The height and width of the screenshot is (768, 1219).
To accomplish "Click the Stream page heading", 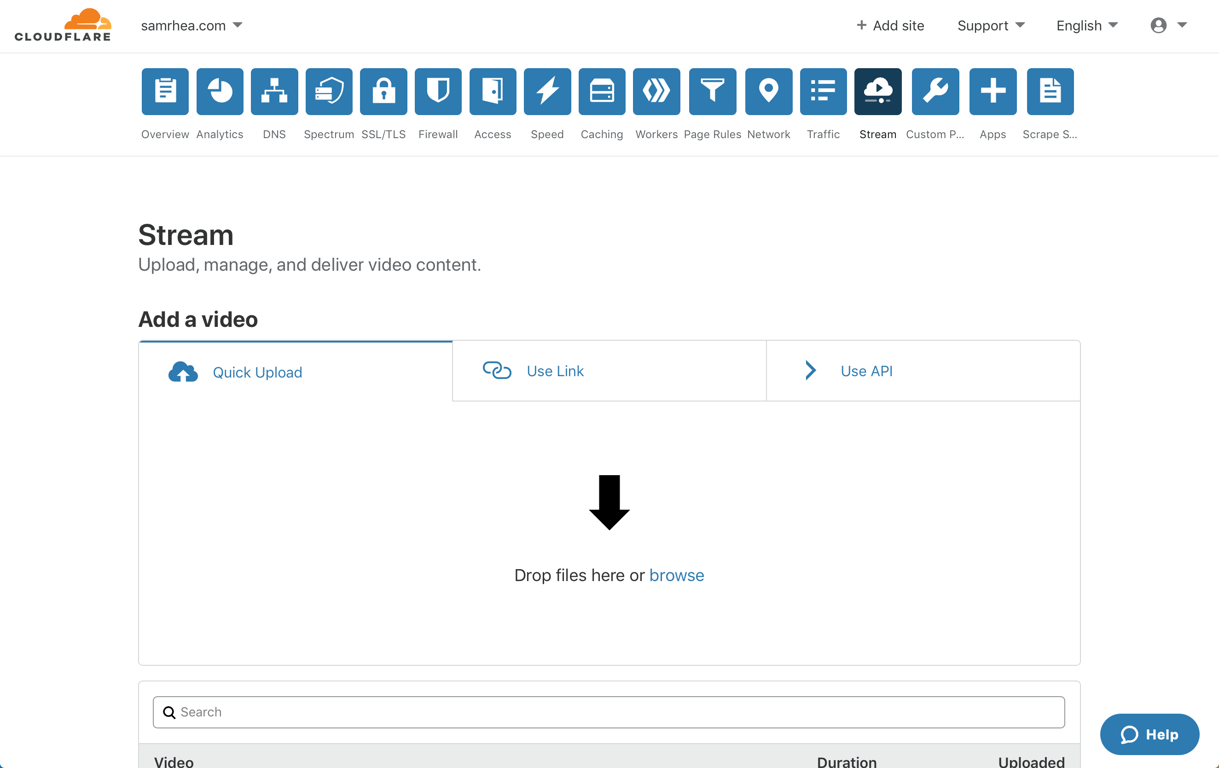I will [186, 235].
